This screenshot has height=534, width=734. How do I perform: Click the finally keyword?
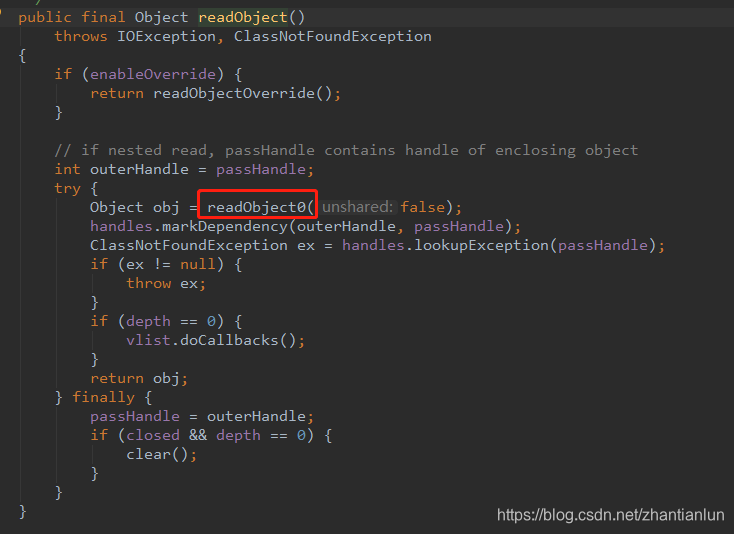(x=103, y=397)
